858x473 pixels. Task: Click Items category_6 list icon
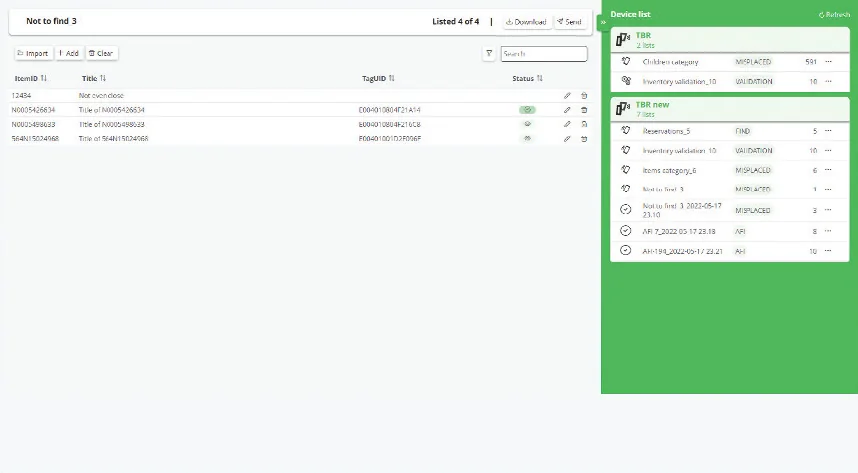(x=626, y=170)
